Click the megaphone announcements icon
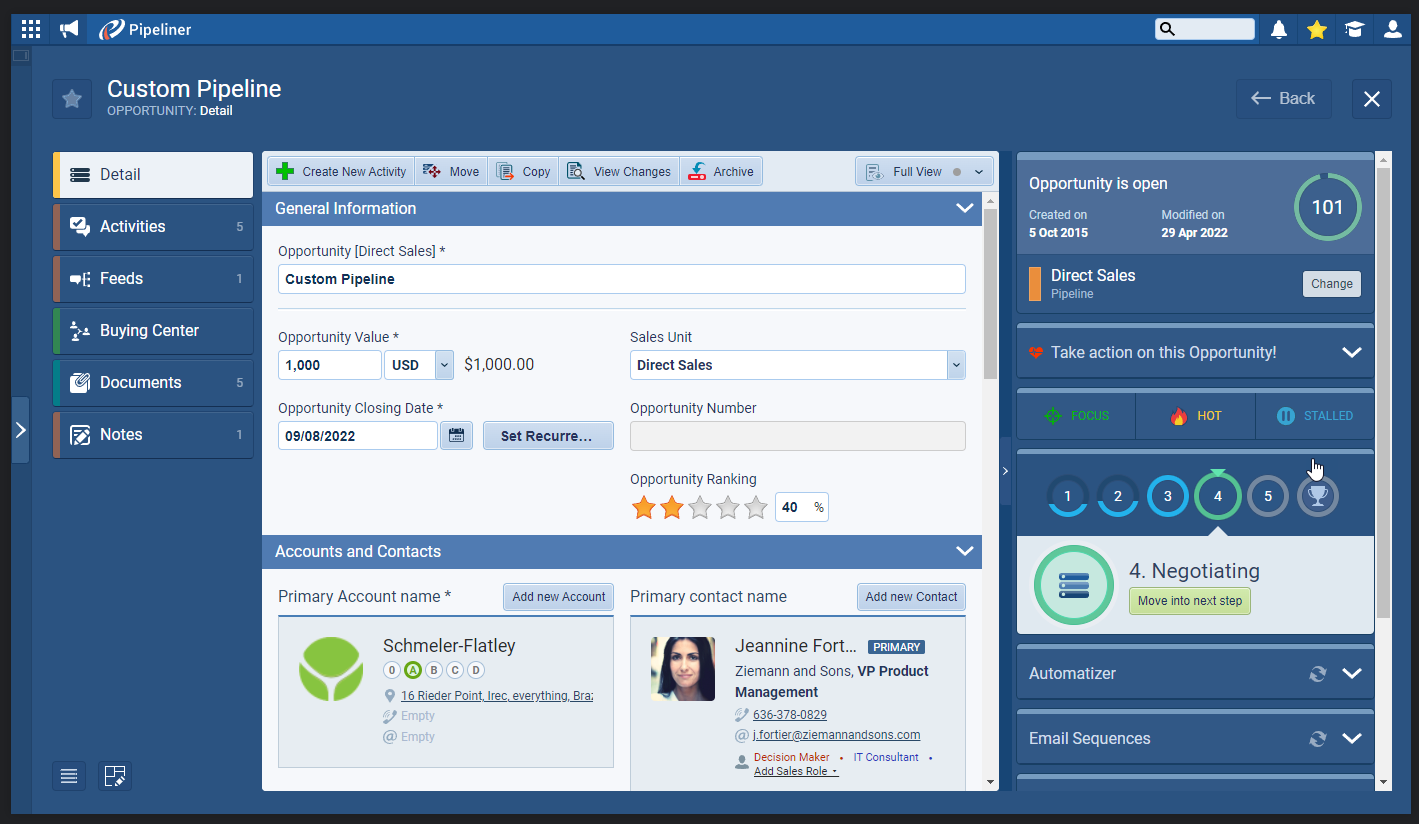 click(x=69, y=29)
